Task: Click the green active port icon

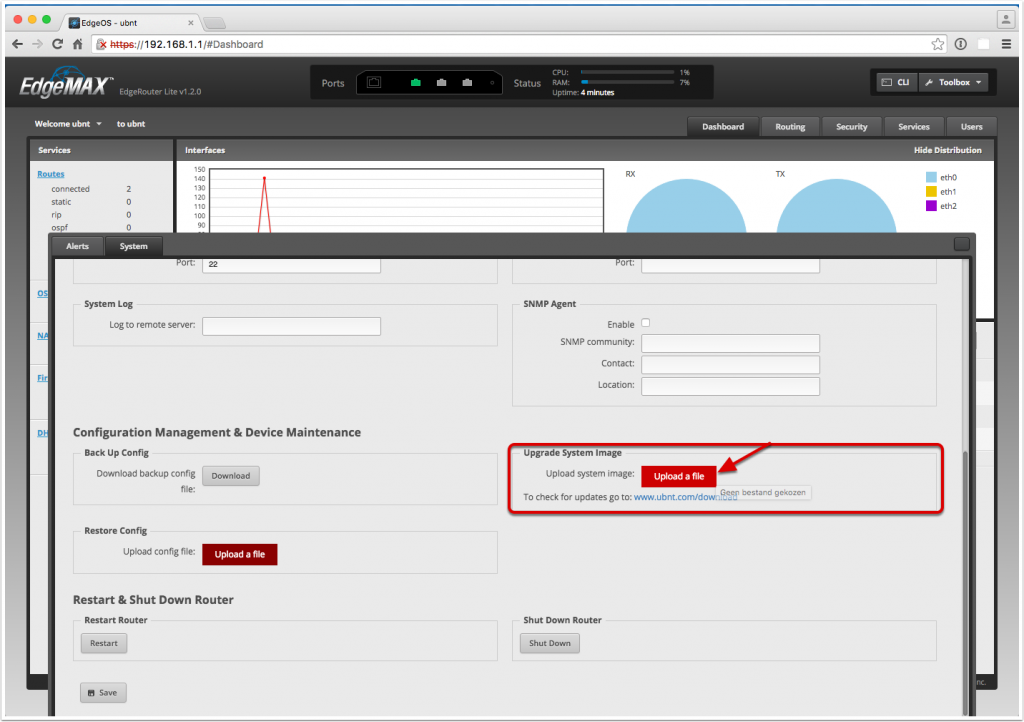Action: click(x=415, y=83)
